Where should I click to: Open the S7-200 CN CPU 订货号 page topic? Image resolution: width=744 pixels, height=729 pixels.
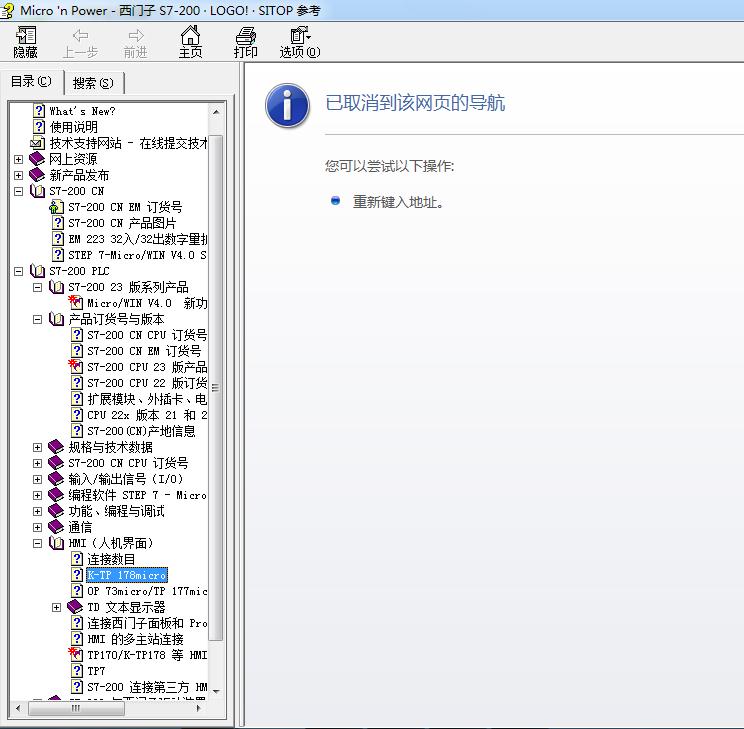(x=147, y=335)
